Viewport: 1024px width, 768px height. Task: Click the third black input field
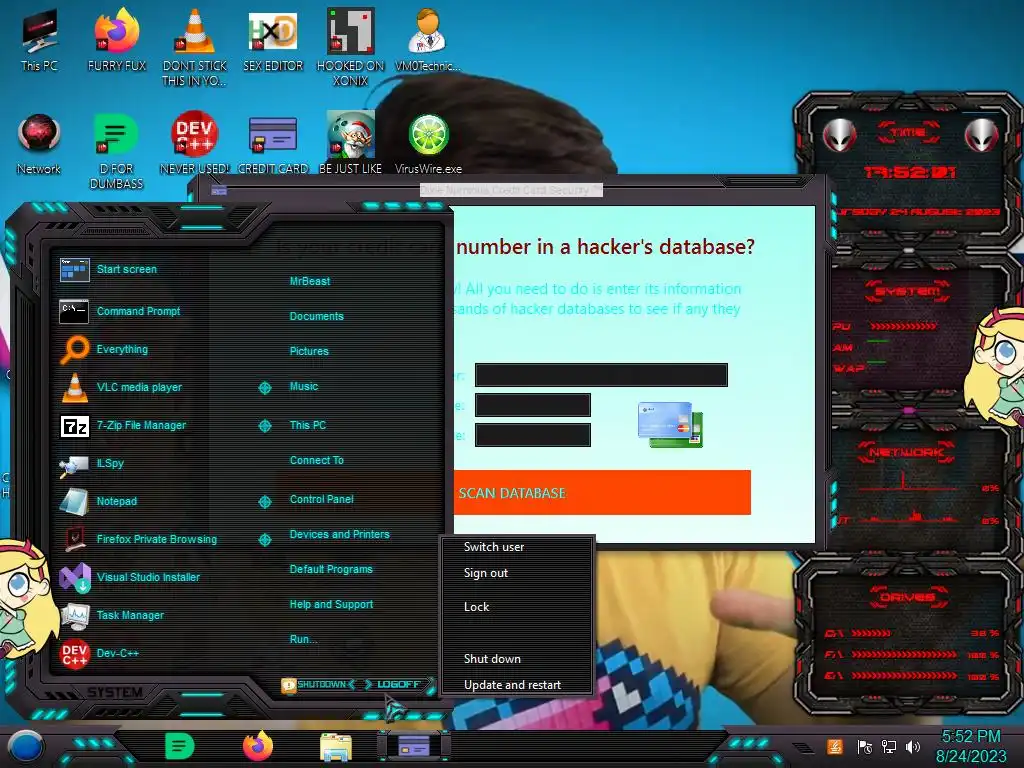pyautogui.click(x=533, y=435)
